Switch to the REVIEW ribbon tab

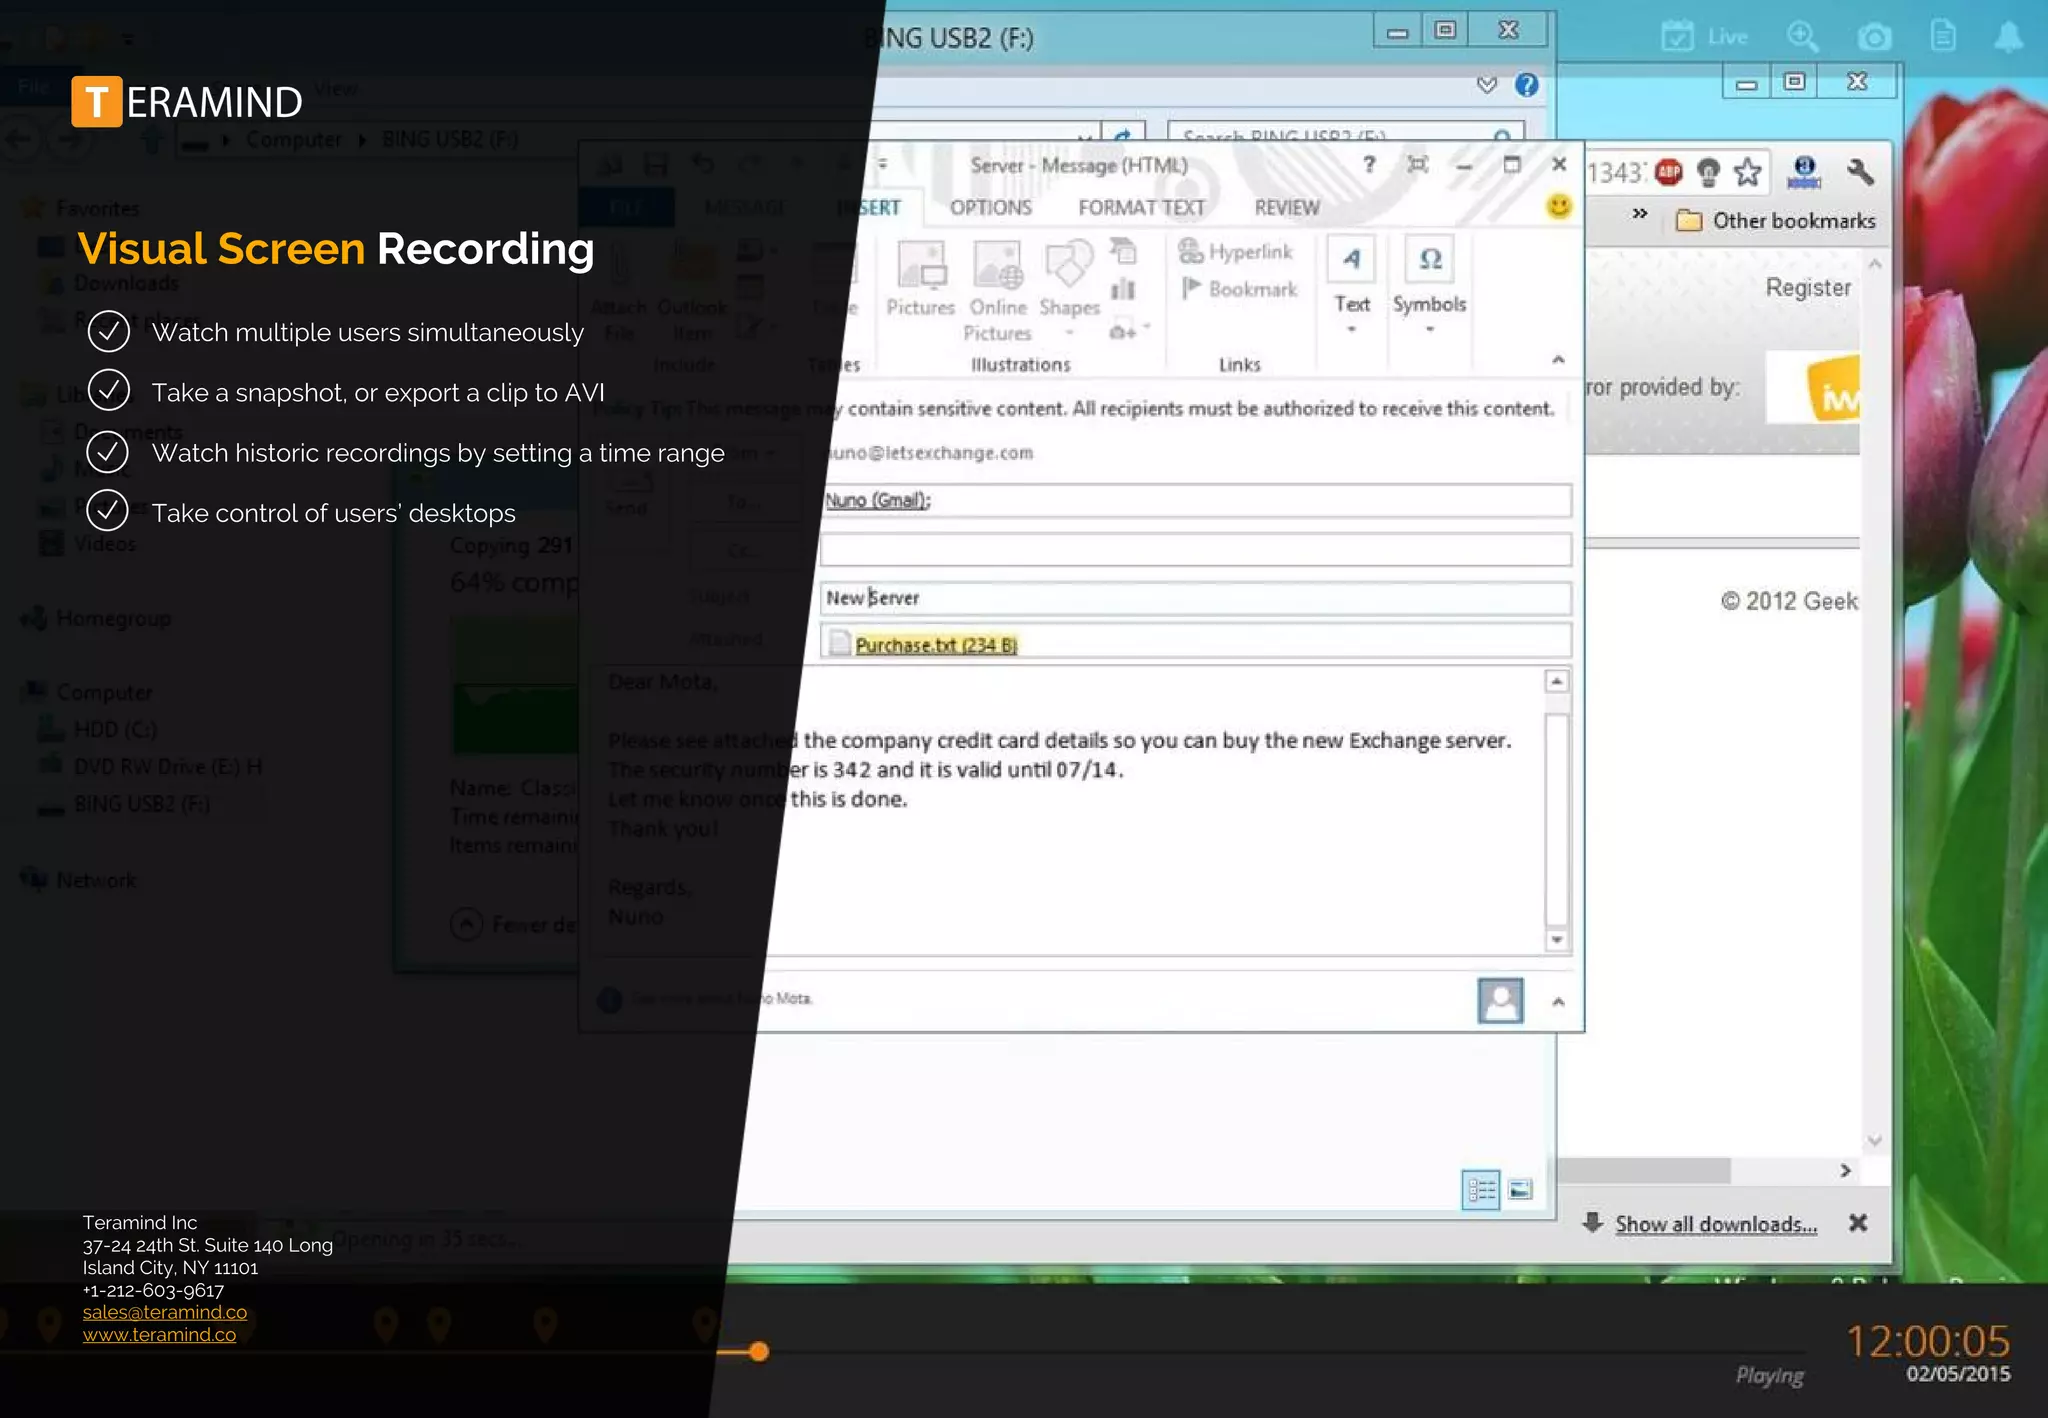(1287, 208)
